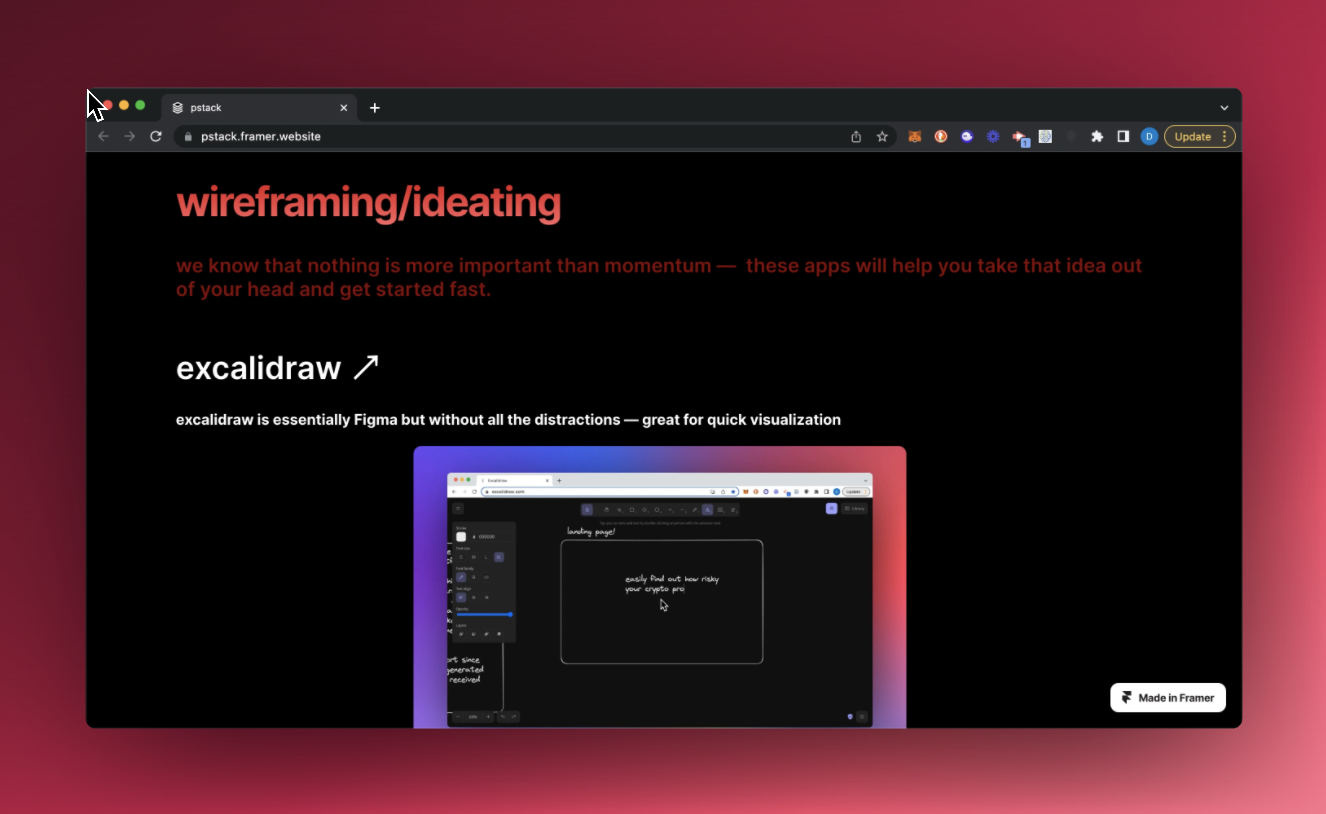Click the share icon in the address bar
Screen dimensions: 1326x814
click(856, 137)
